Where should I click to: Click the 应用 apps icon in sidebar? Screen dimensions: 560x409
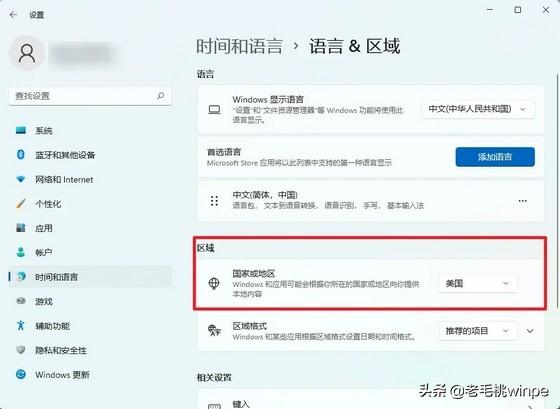point(21,228)
